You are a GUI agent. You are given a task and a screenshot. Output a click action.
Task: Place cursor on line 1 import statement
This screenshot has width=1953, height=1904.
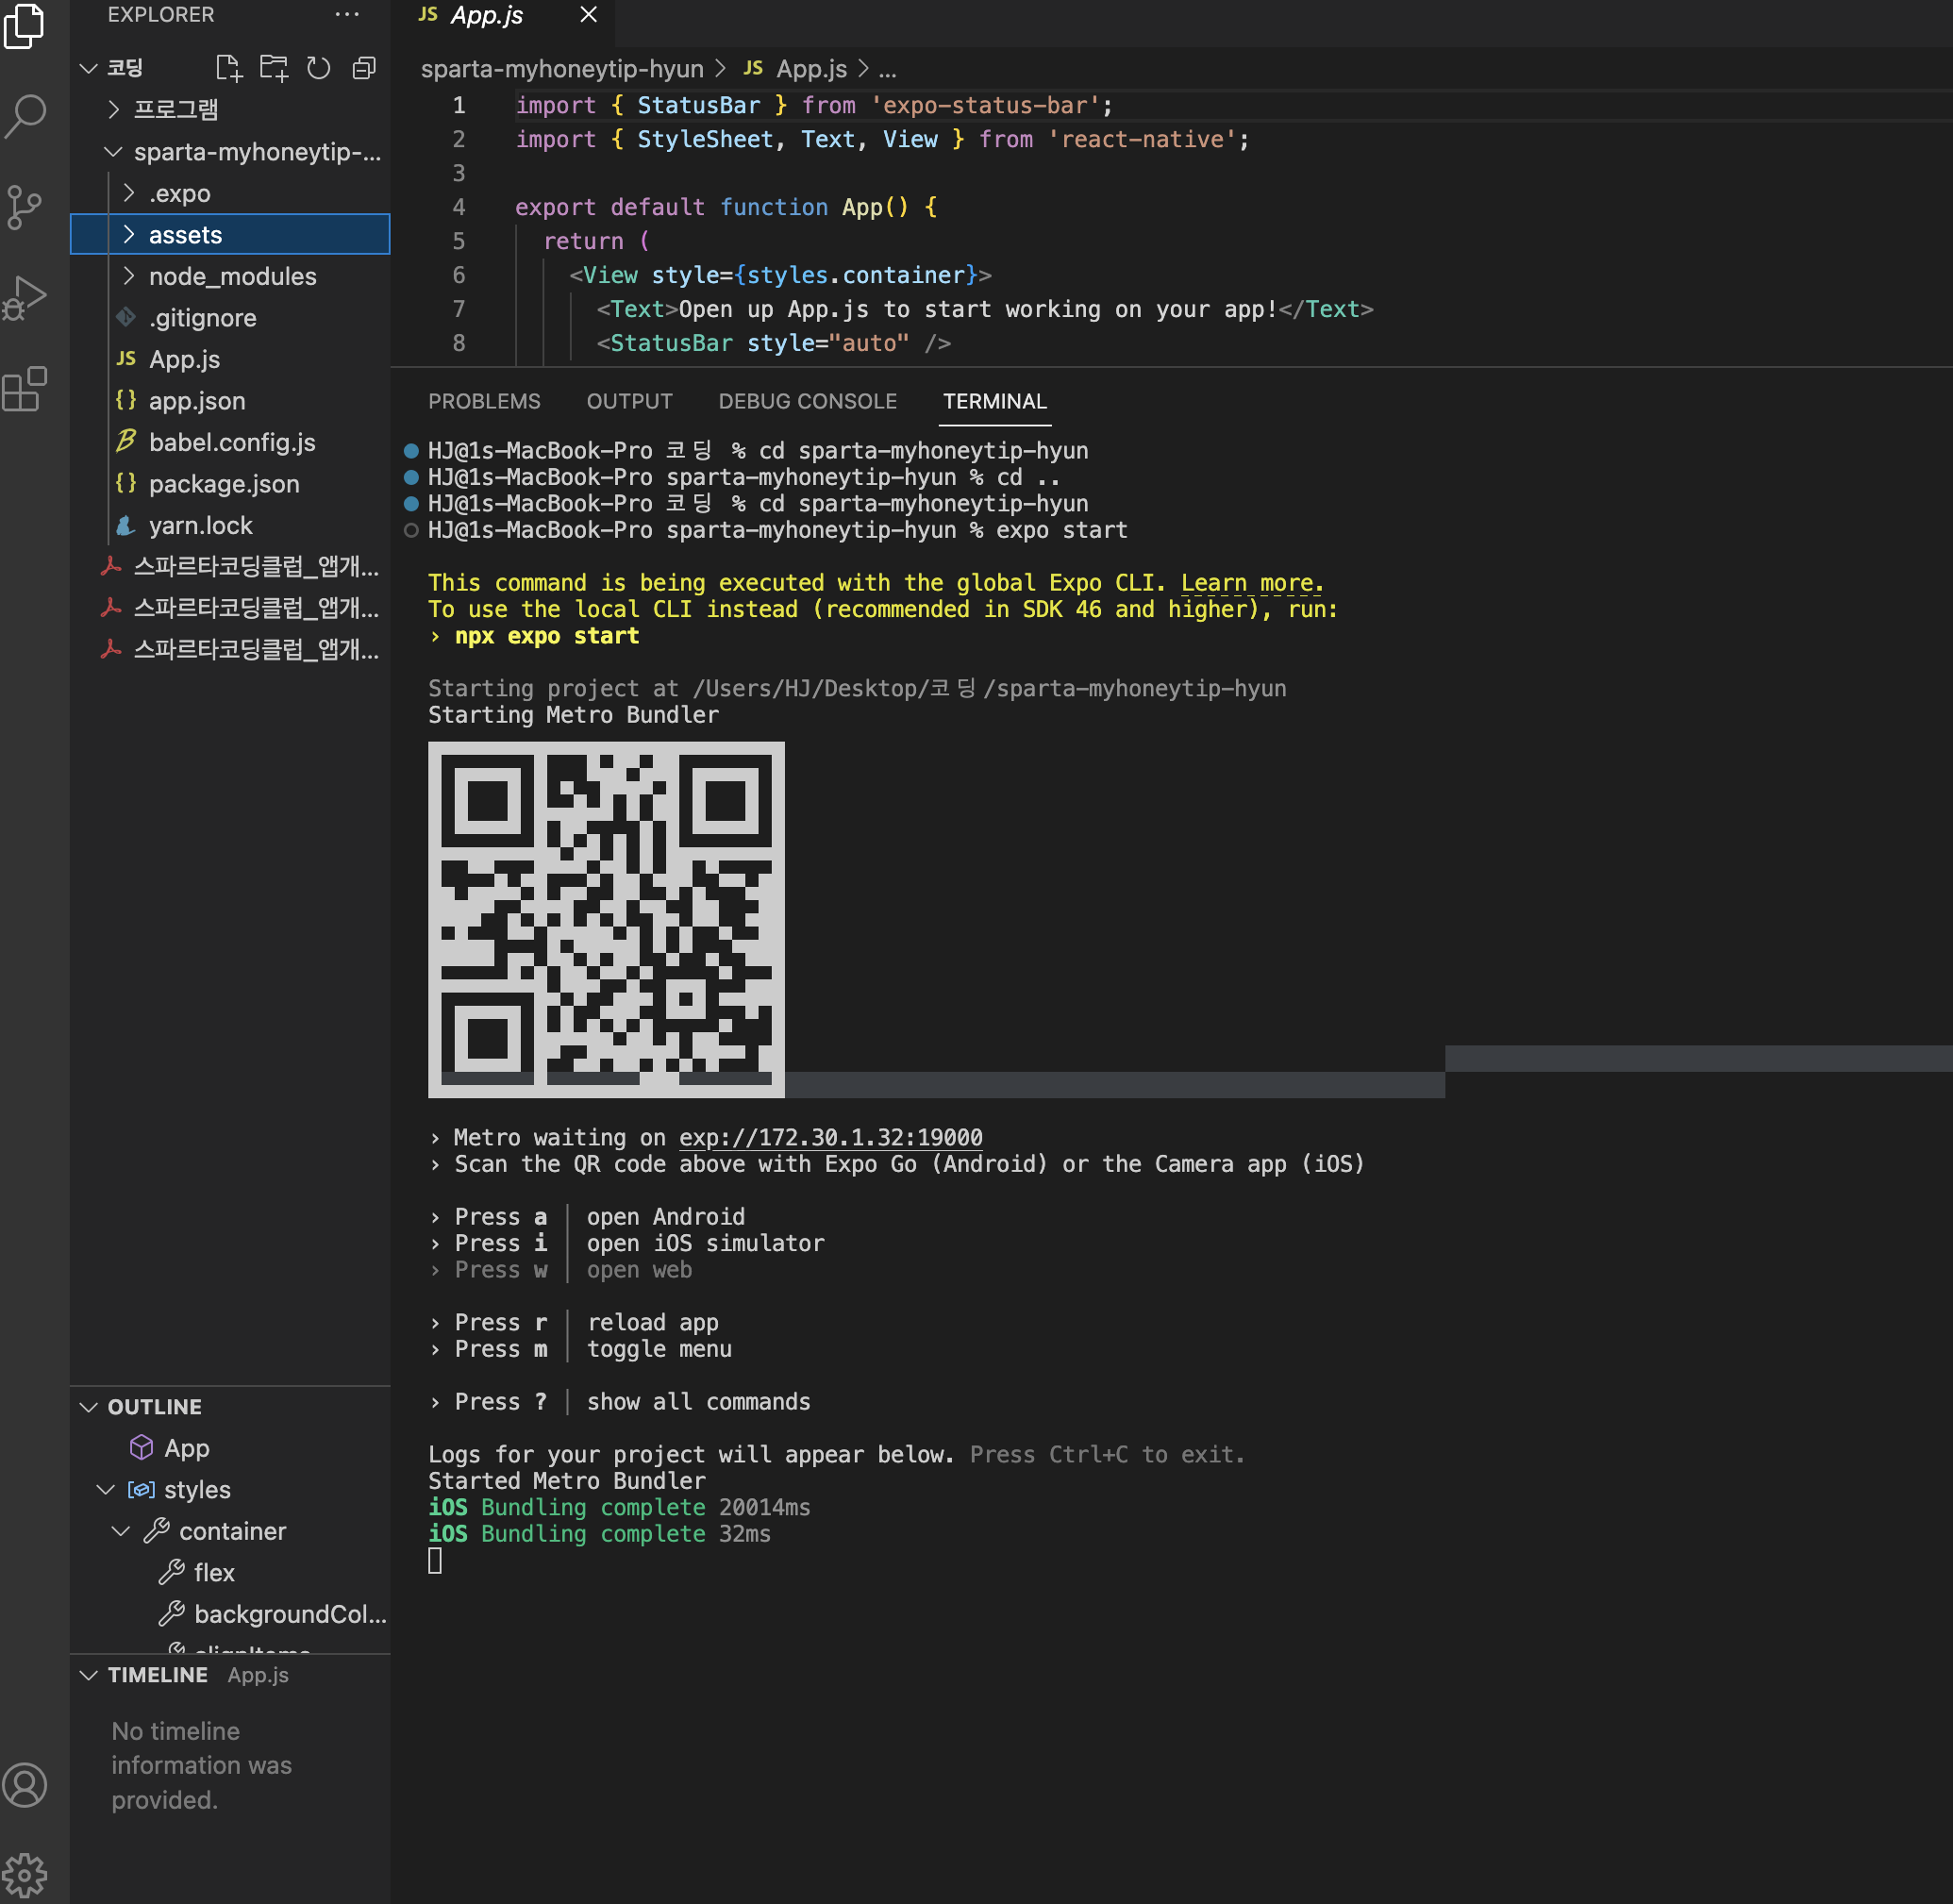click(x=813, y=105)
